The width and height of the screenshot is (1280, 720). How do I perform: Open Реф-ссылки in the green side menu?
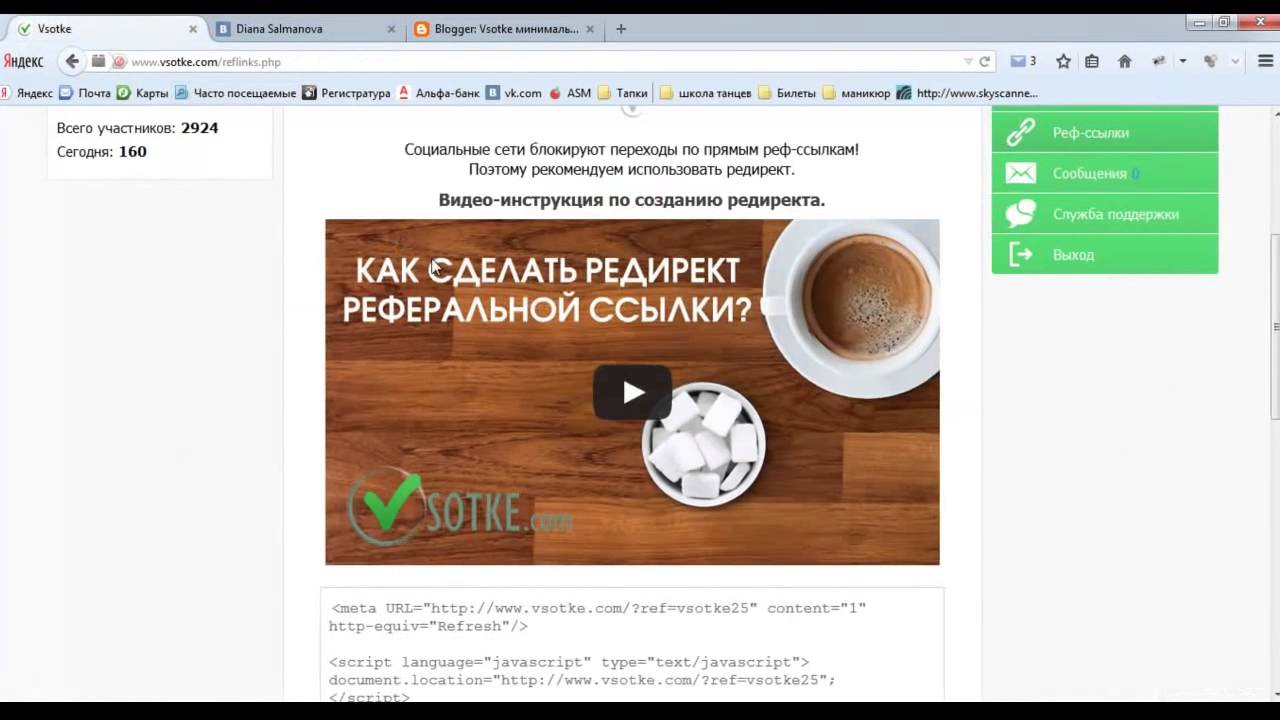1105,132
